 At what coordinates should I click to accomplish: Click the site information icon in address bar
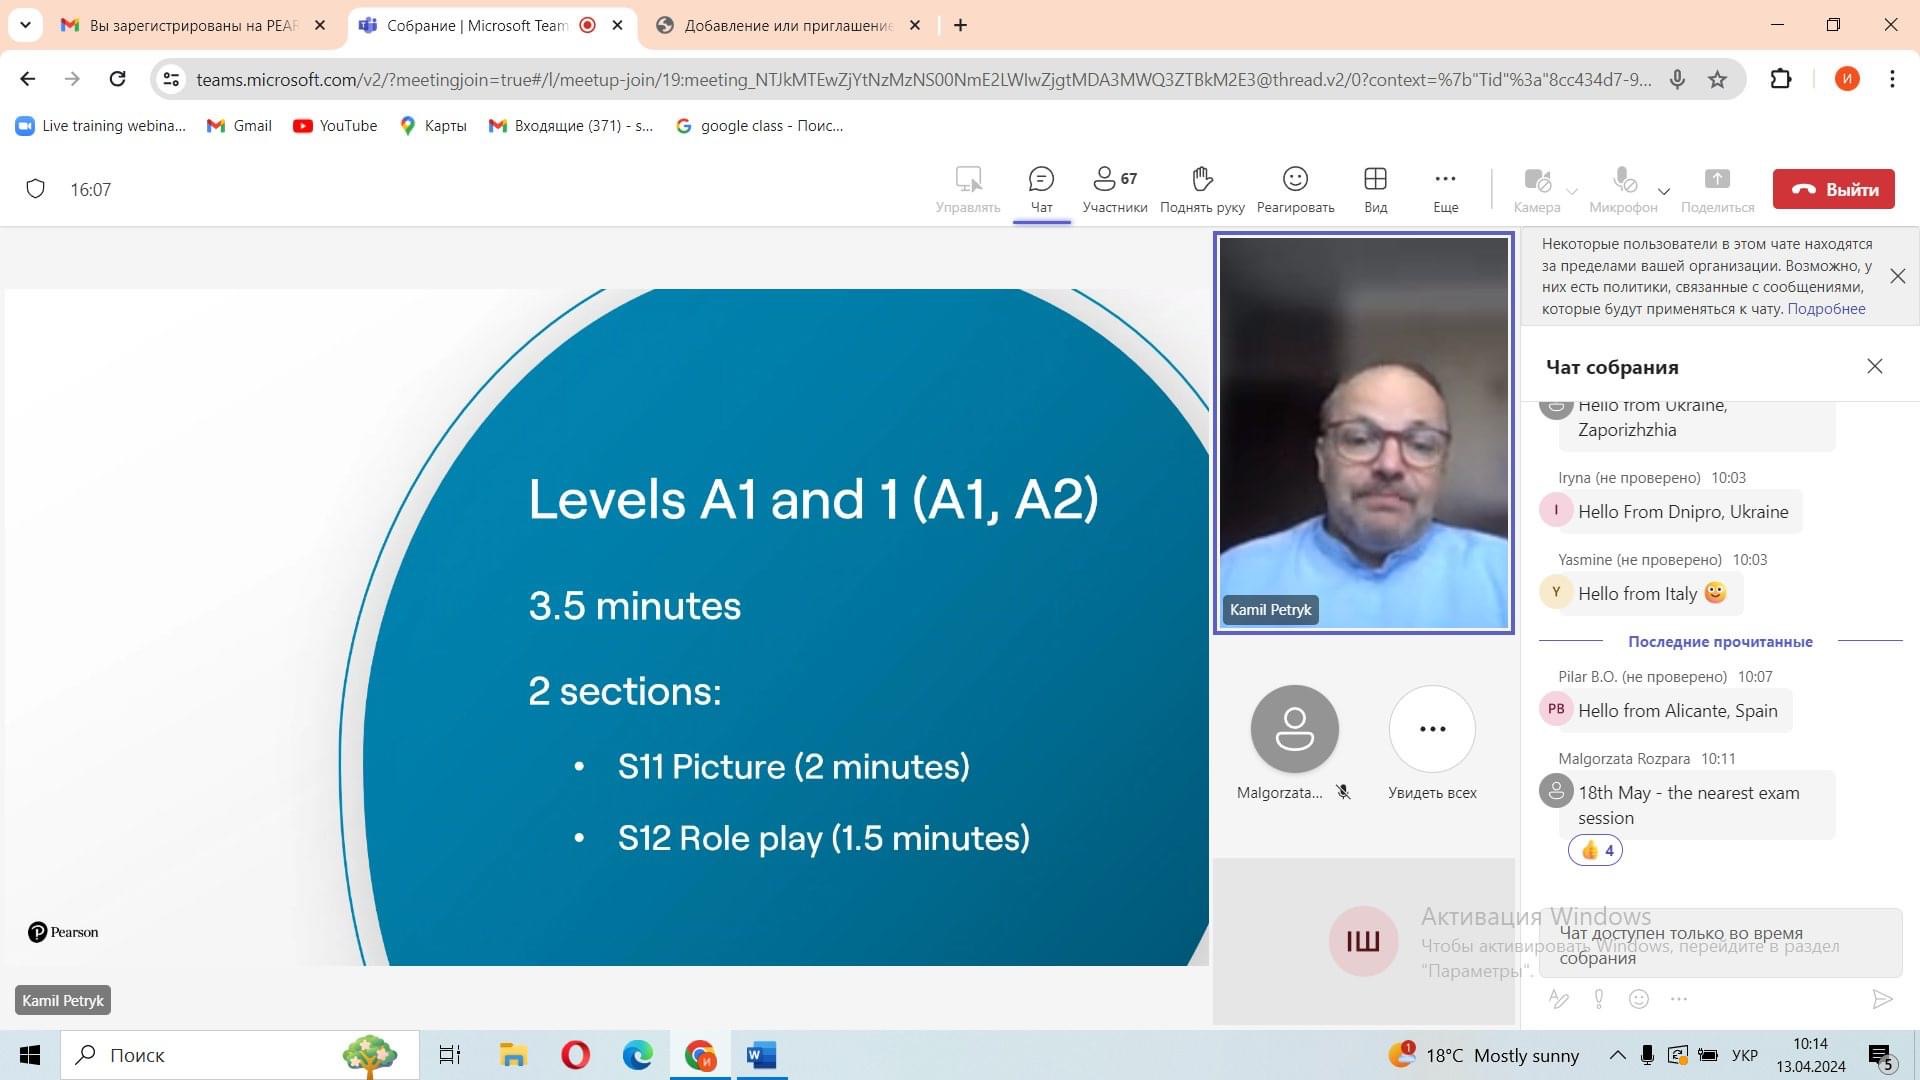click(171, 79)
